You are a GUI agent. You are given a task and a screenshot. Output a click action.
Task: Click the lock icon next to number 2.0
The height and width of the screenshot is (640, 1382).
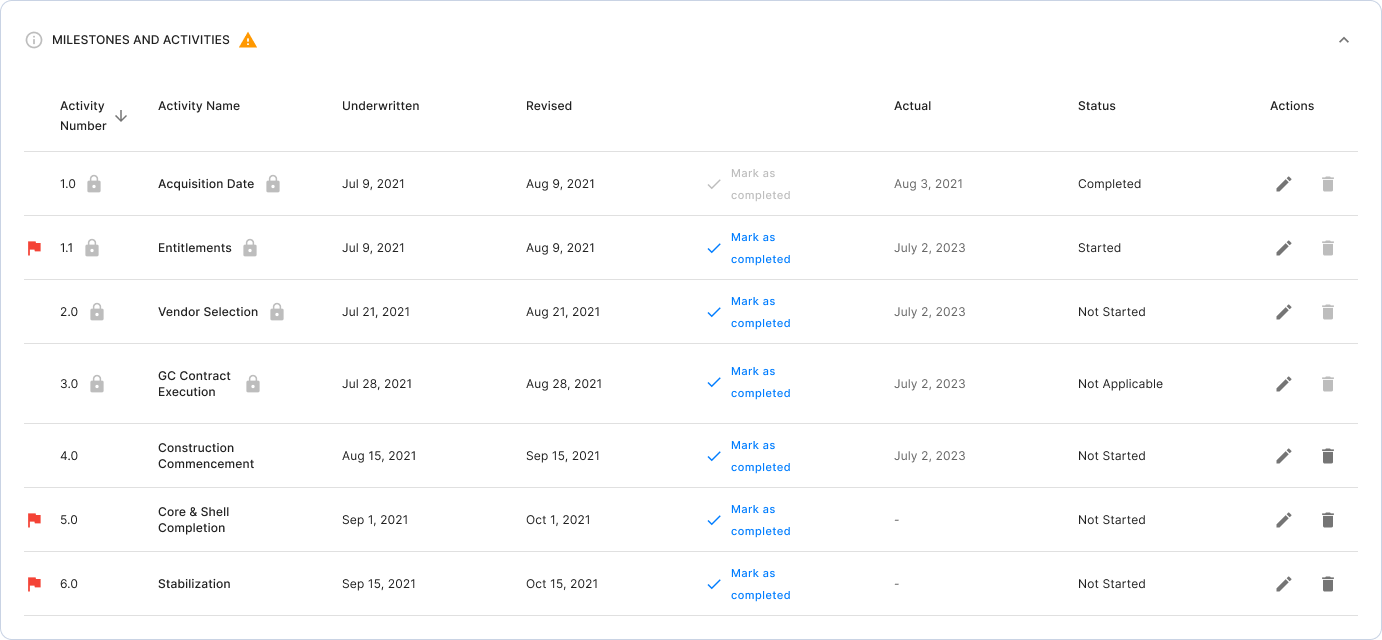(97, 312)
